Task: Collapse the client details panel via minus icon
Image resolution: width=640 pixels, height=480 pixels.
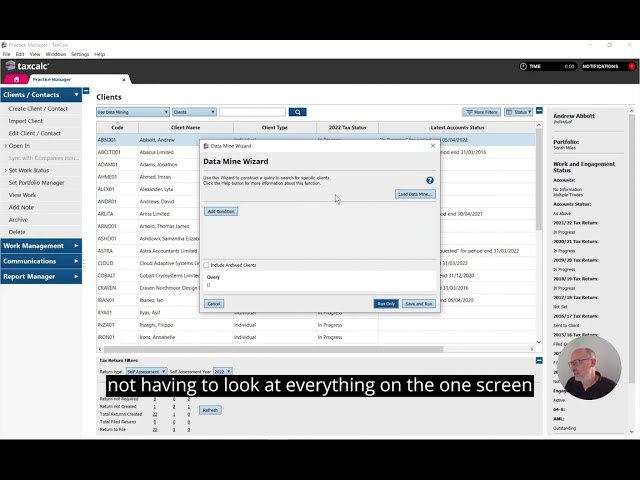Action: point(539,111)
